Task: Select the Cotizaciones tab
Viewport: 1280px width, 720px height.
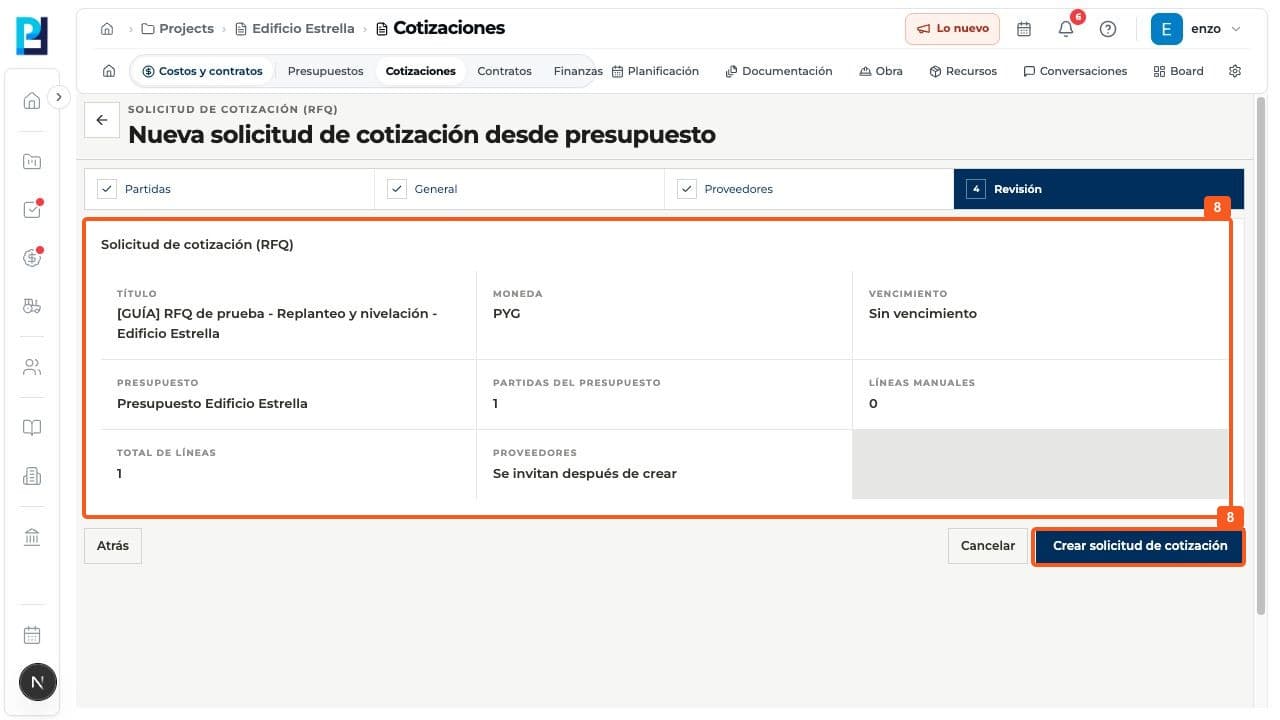Action: pyautogui.click(x=421, y=71)
